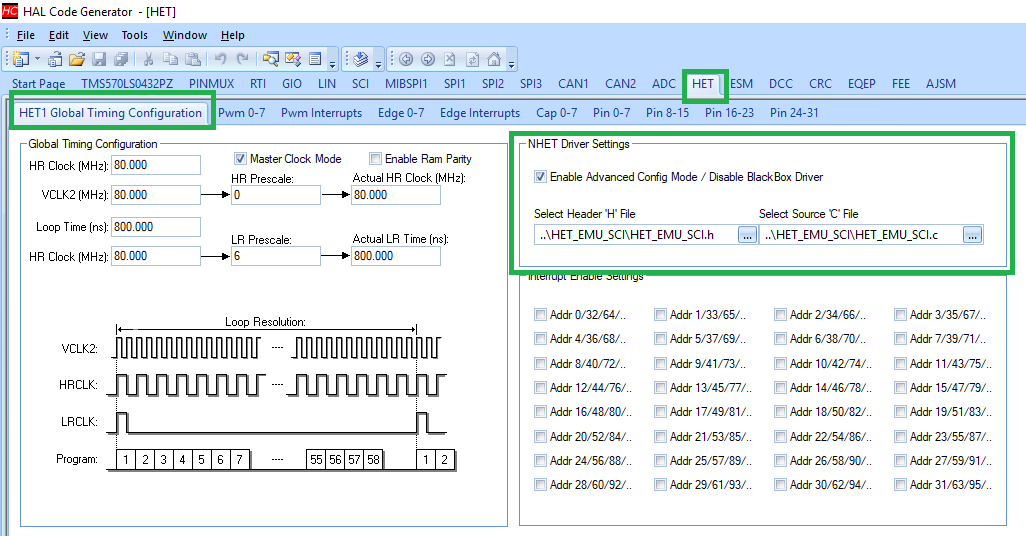Expand the New project dropdown arrow
Screen dimensions: 1026x536
[37, 60]
